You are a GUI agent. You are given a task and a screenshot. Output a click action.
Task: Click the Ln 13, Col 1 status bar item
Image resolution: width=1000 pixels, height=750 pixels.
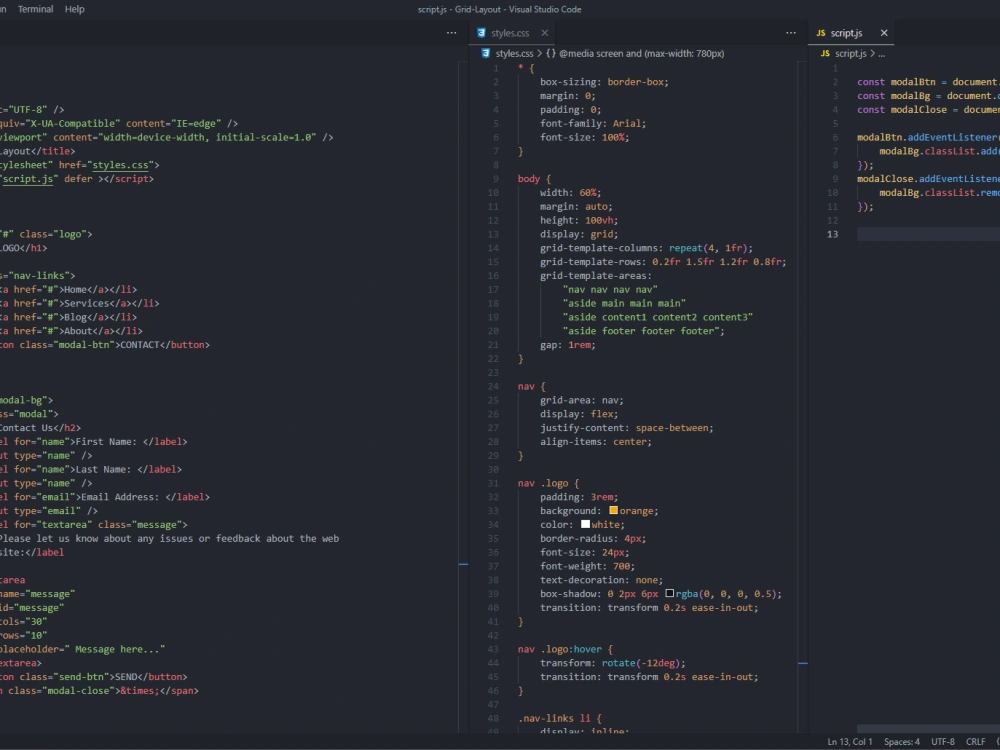[849, 742]
